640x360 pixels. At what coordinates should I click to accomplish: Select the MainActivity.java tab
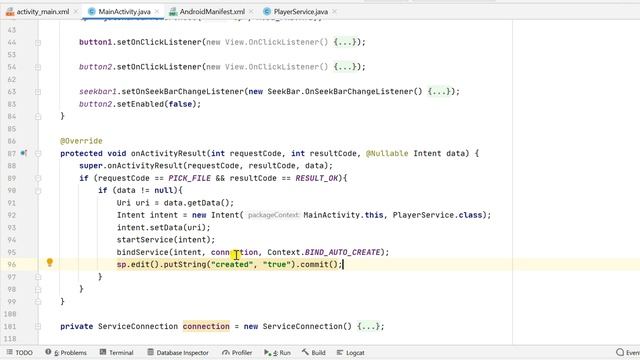tap(124, 11)
